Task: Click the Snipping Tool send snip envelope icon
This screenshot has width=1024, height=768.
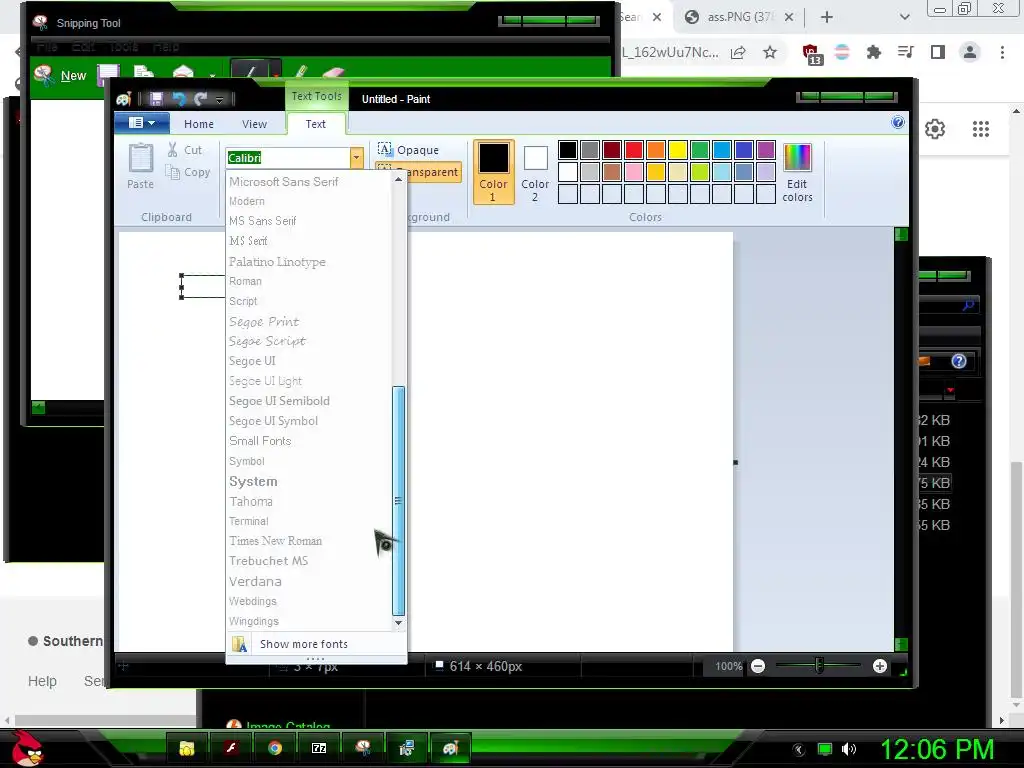Action: pos(183,72)
